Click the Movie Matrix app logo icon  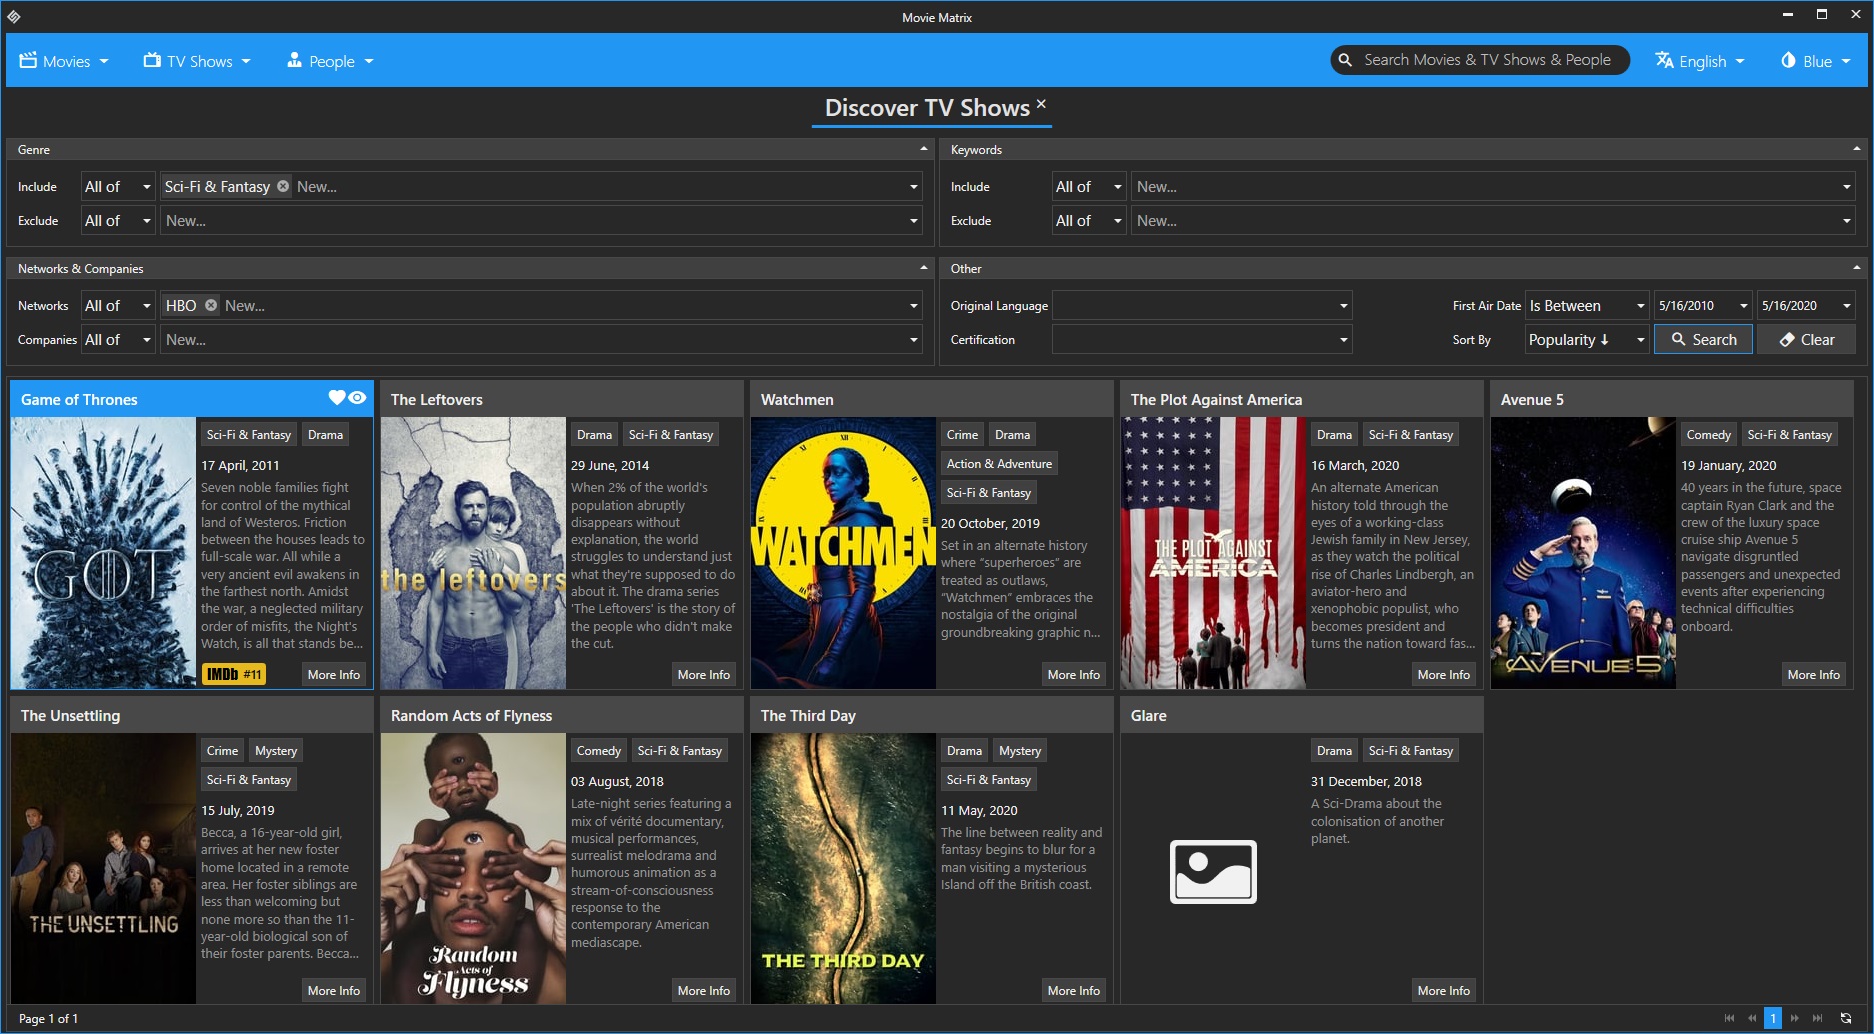[14, 16]
